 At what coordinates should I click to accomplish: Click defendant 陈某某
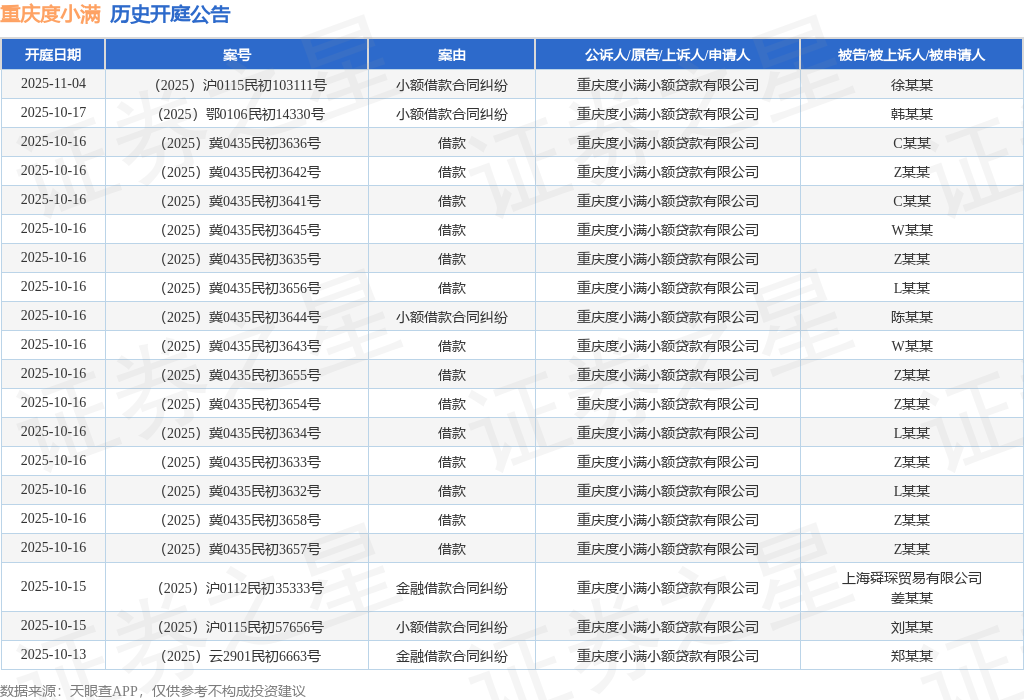912,317
